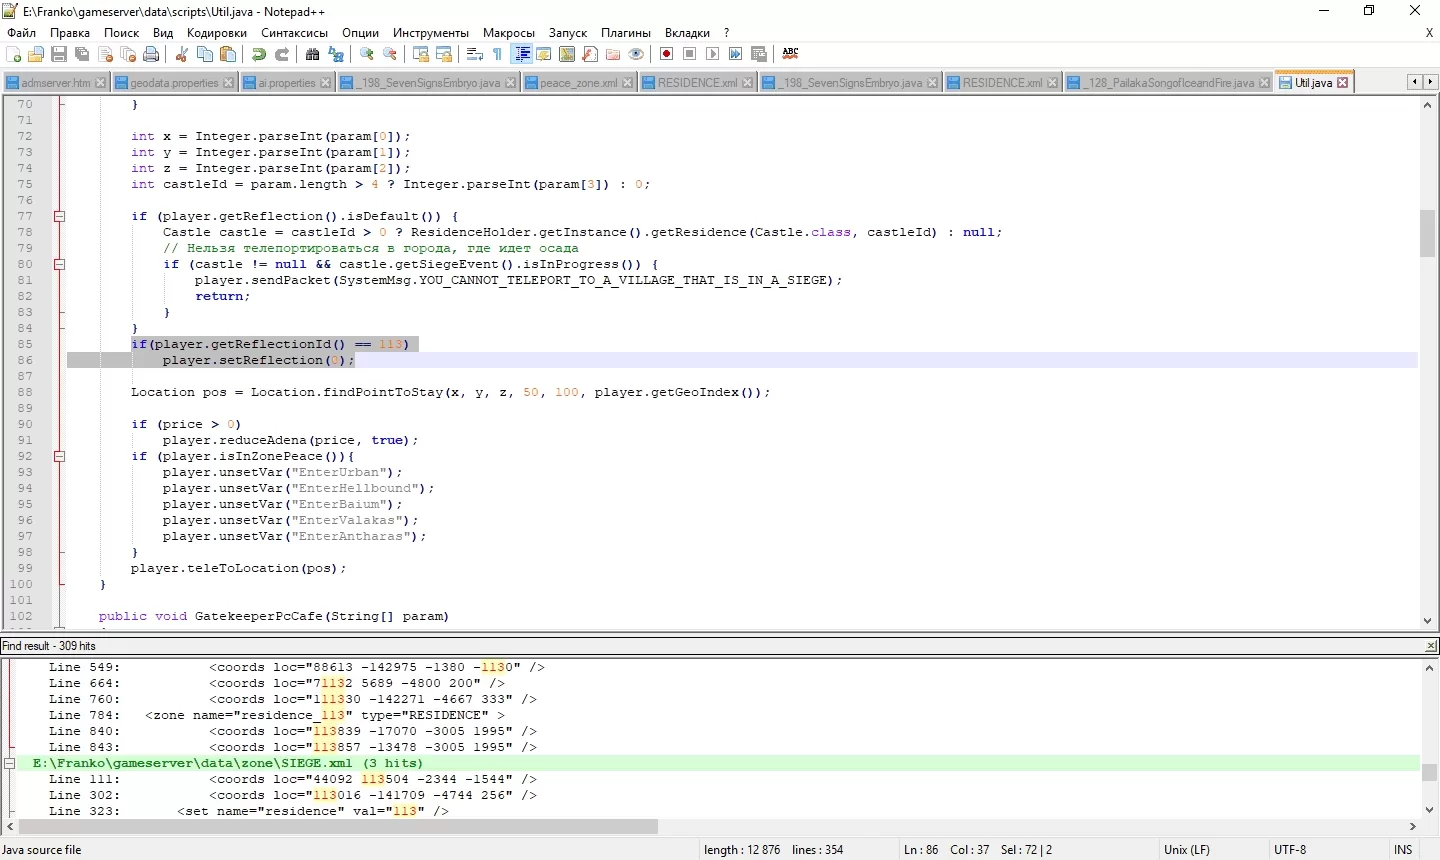Close the Find result panel

click(x=1430, y=646)
